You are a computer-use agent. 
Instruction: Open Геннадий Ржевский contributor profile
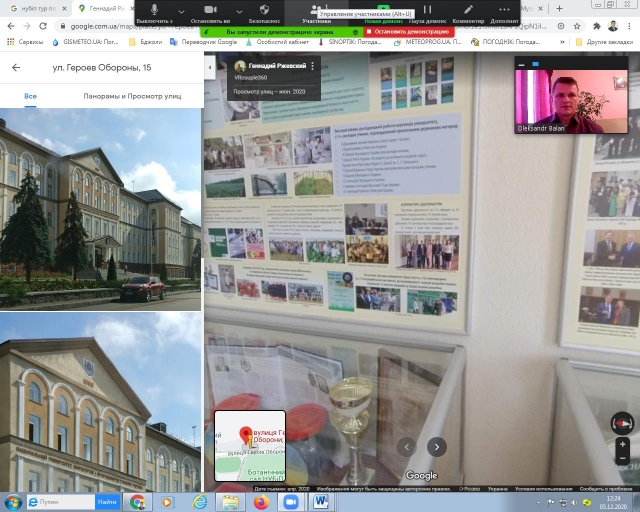[277, 66]
